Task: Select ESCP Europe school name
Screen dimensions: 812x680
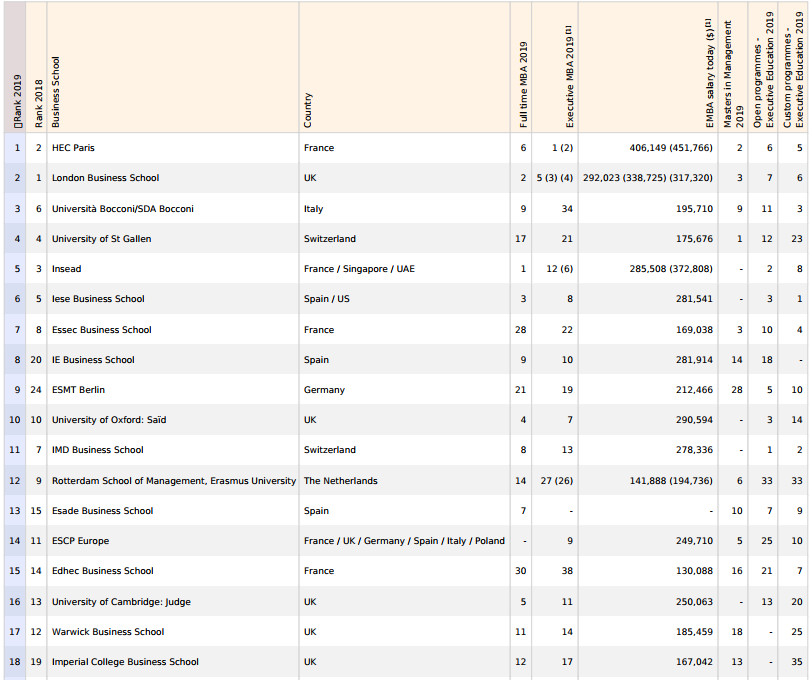Action: (x=80, y=541)
